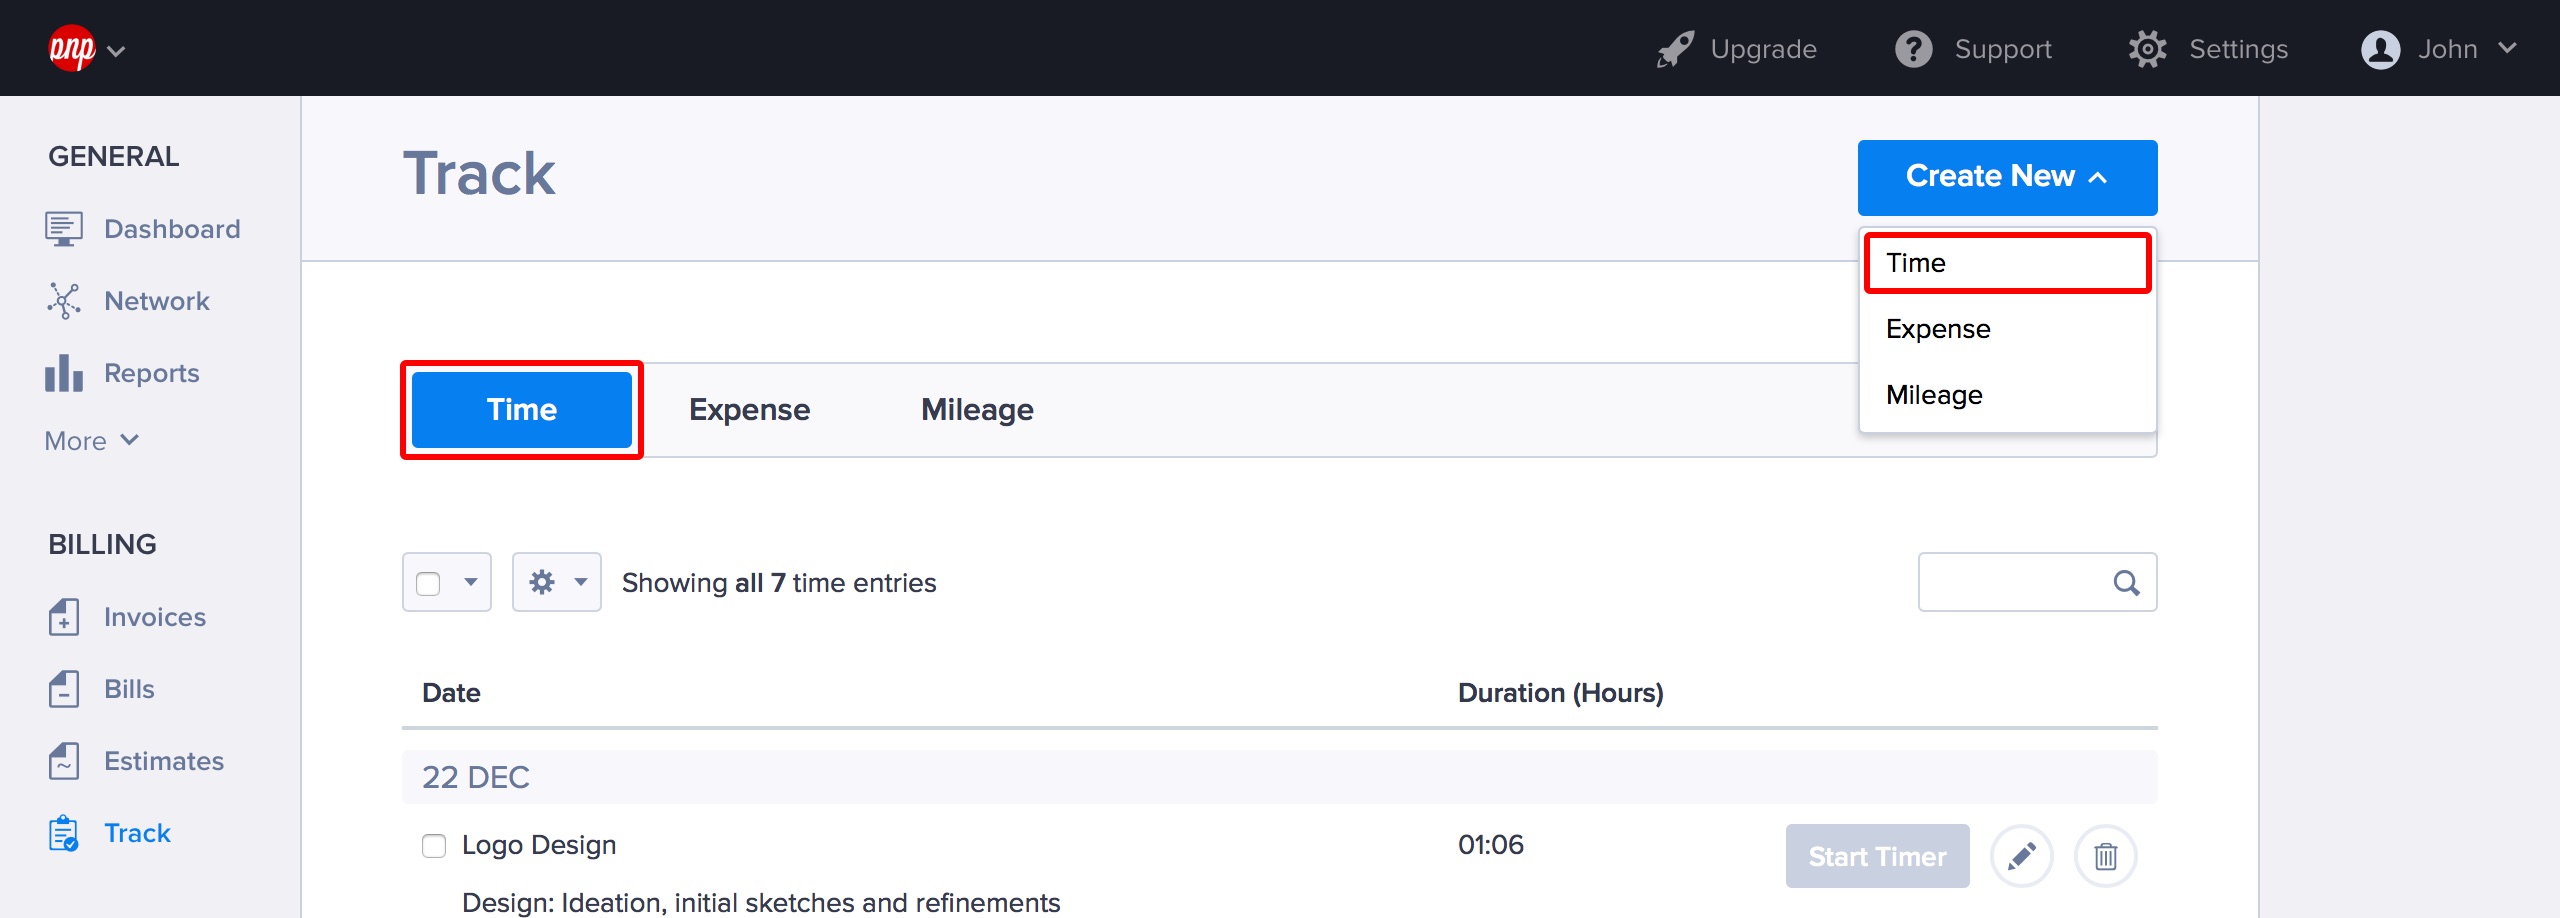Check the Logo Design entry checkbox
2560x918 pixels.
click(x=434, y=846)
